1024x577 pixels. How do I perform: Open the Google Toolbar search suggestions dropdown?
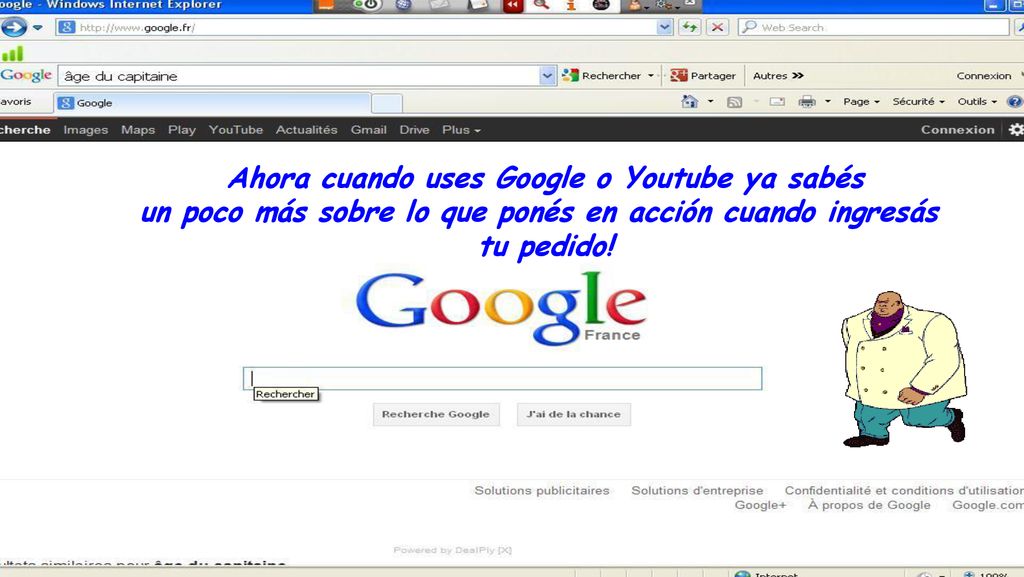pos(547,76)
